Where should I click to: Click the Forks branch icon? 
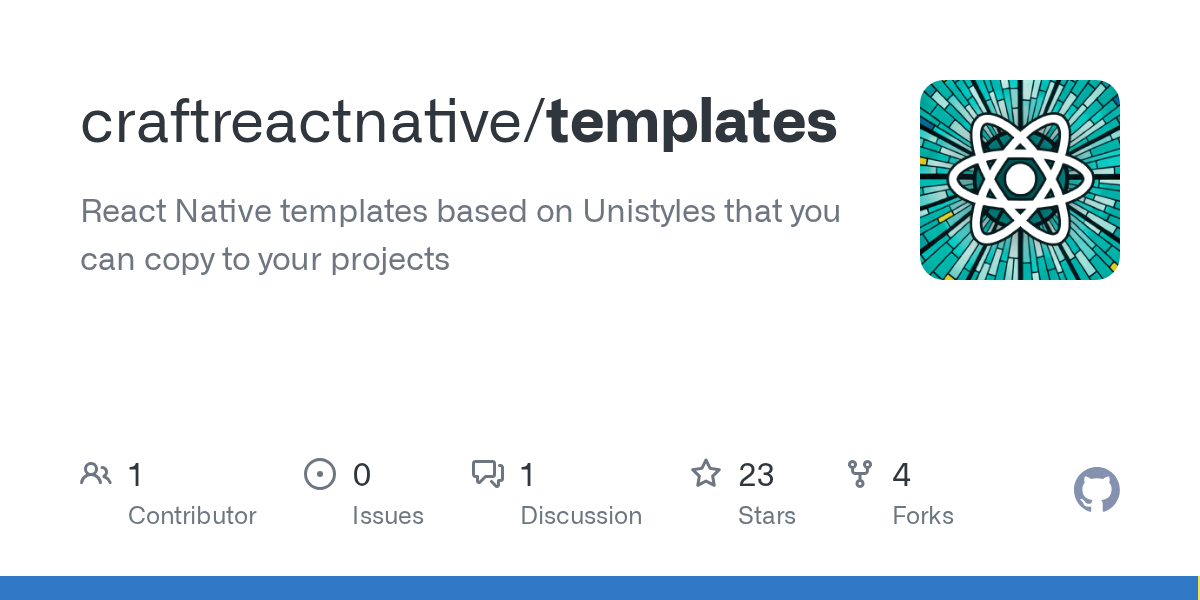[860, 474]
